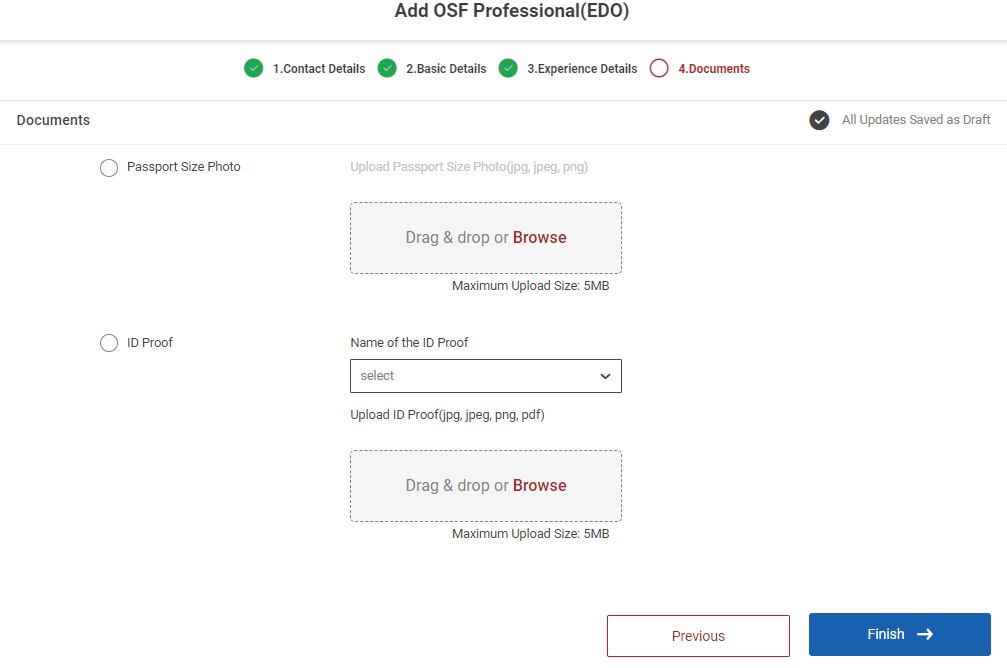Select the Passport Size Photo radio button
The width and height of the screenshot is (1007, 668).
(x=109, y=168)
